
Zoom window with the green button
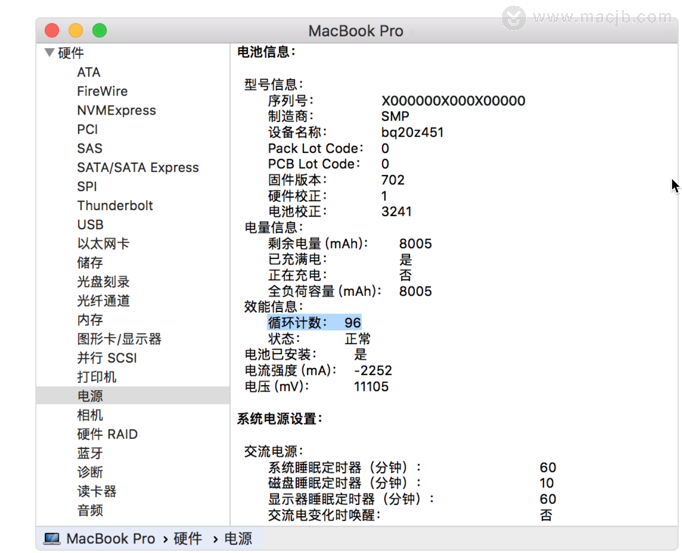[x=100, y=30]
